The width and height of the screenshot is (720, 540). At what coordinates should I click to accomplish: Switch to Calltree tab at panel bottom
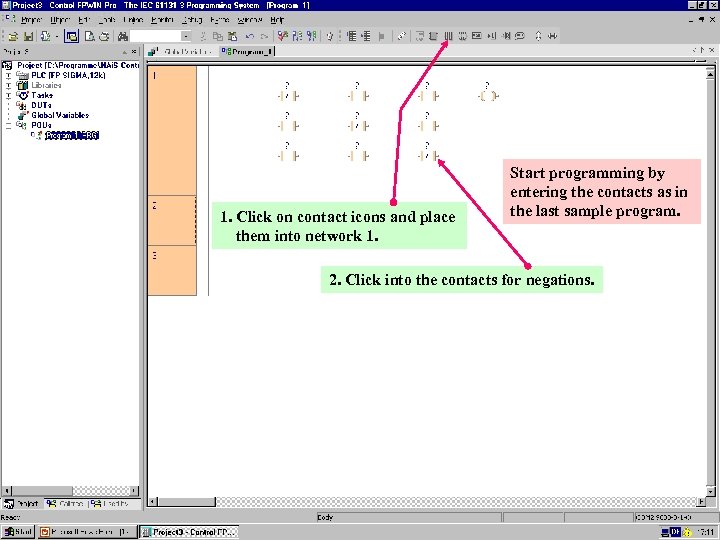point(65,504)
